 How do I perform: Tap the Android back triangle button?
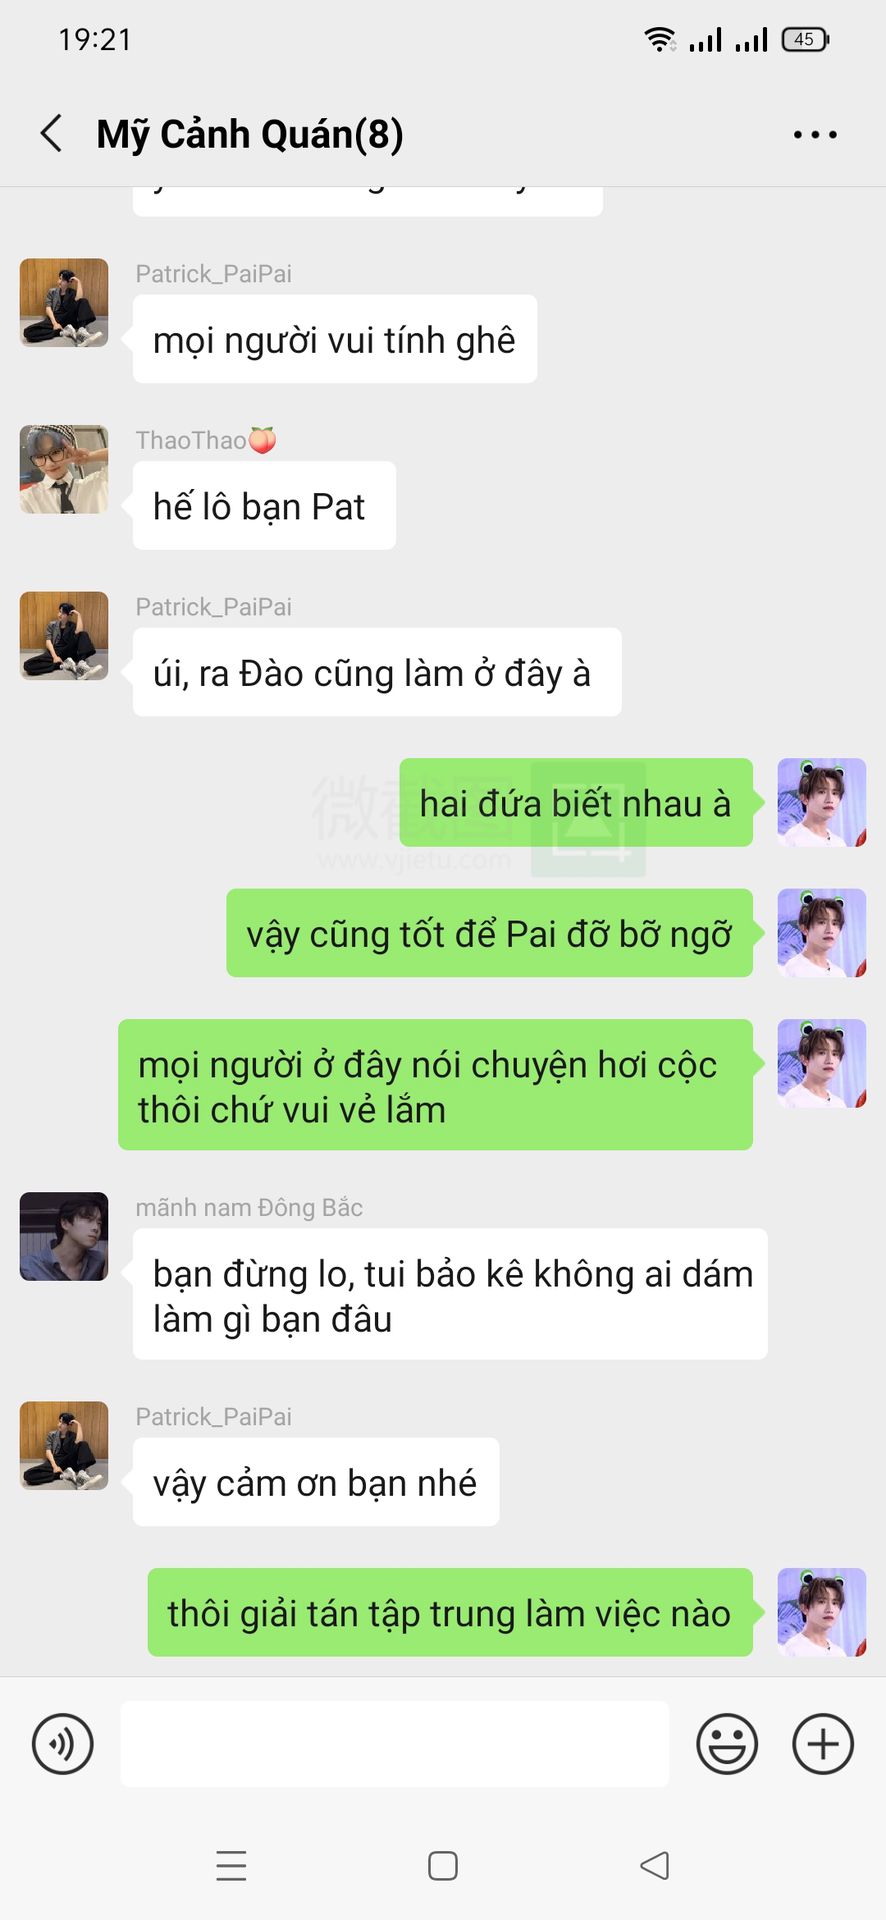655,1865
